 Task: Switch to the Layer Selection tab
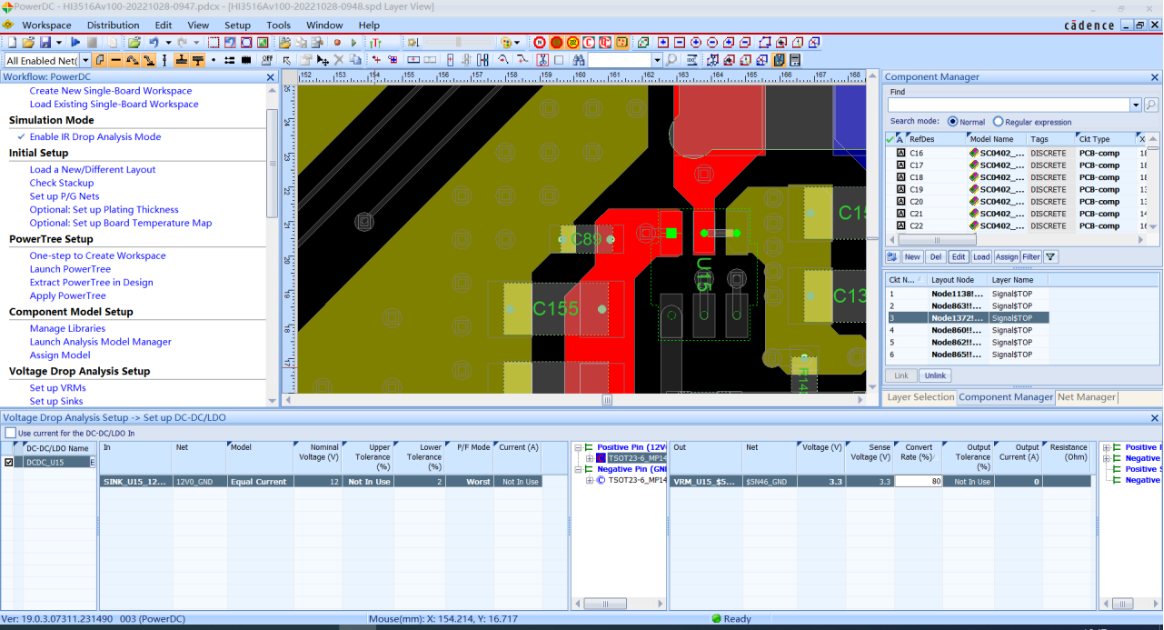click(920, 397)
